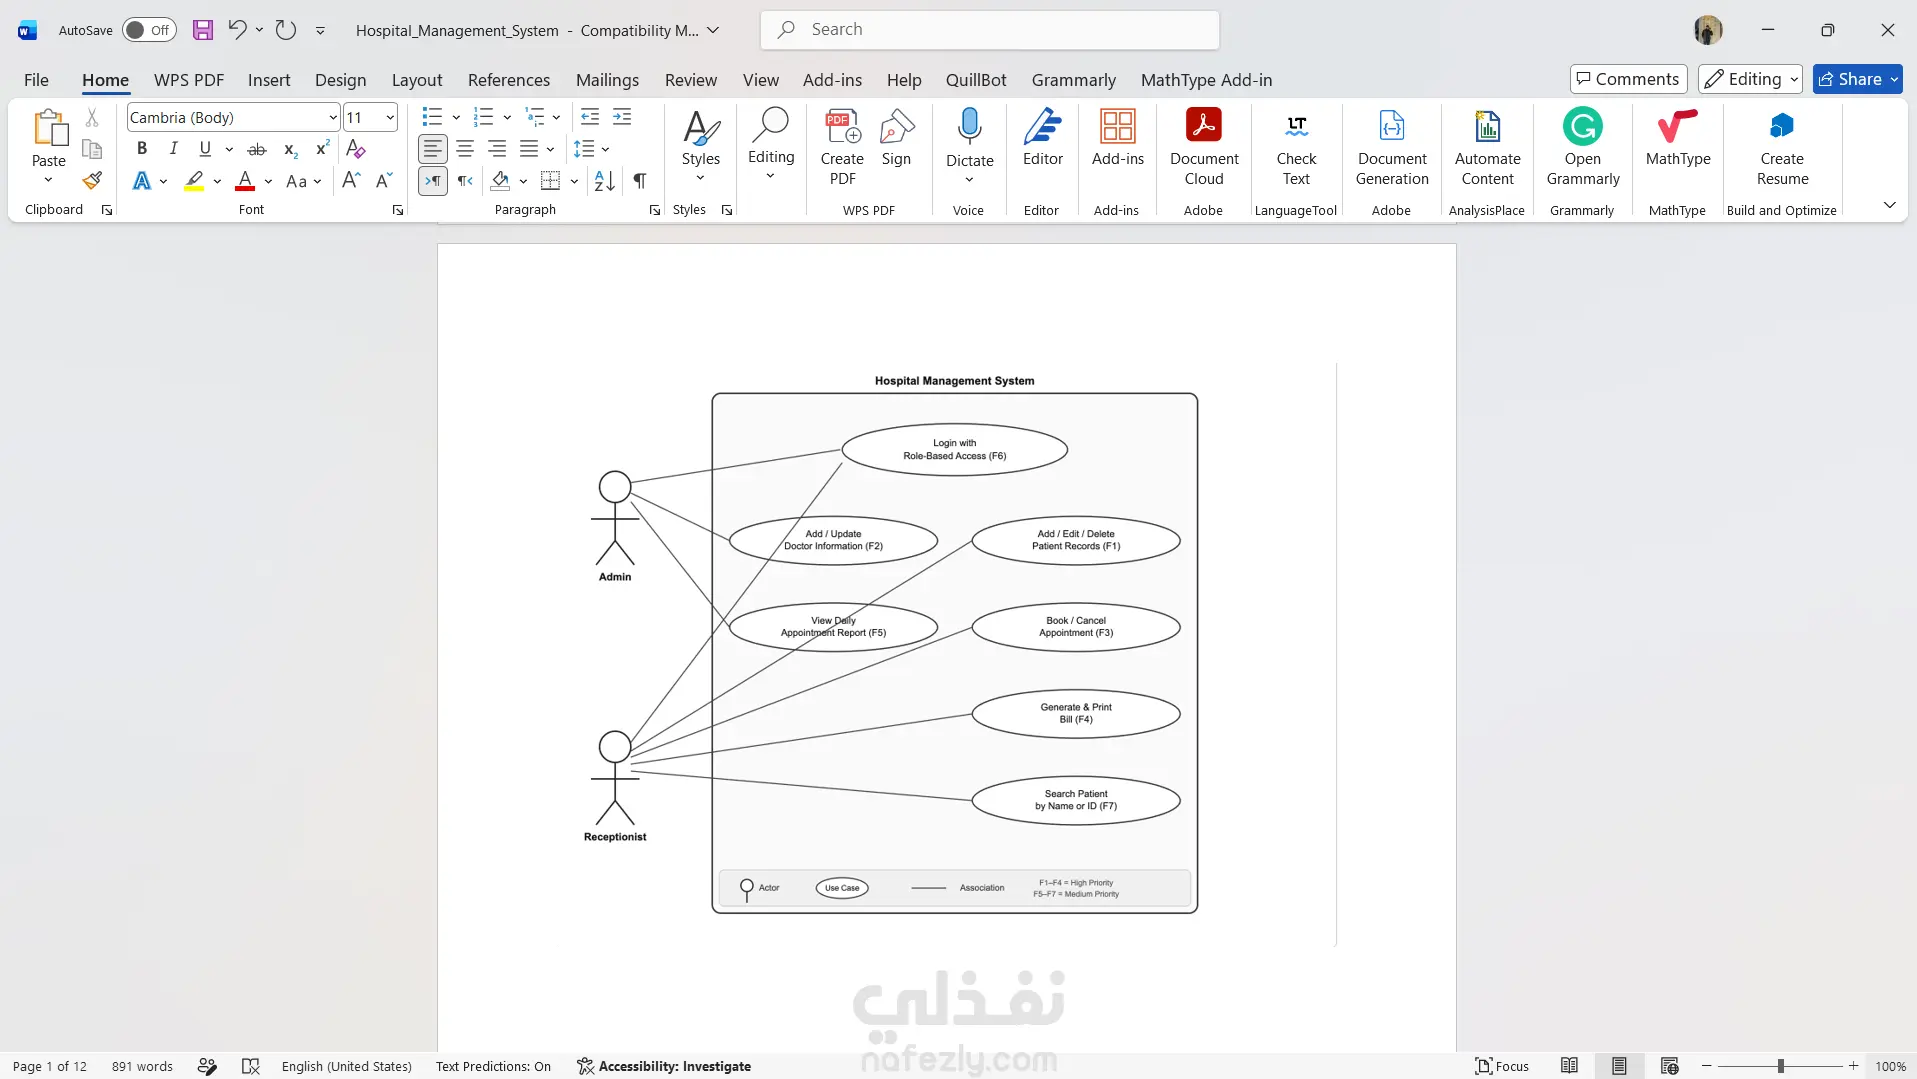Align paragraph to the right
This screenshot has width=1917, height=1079.
coord(497,149)
